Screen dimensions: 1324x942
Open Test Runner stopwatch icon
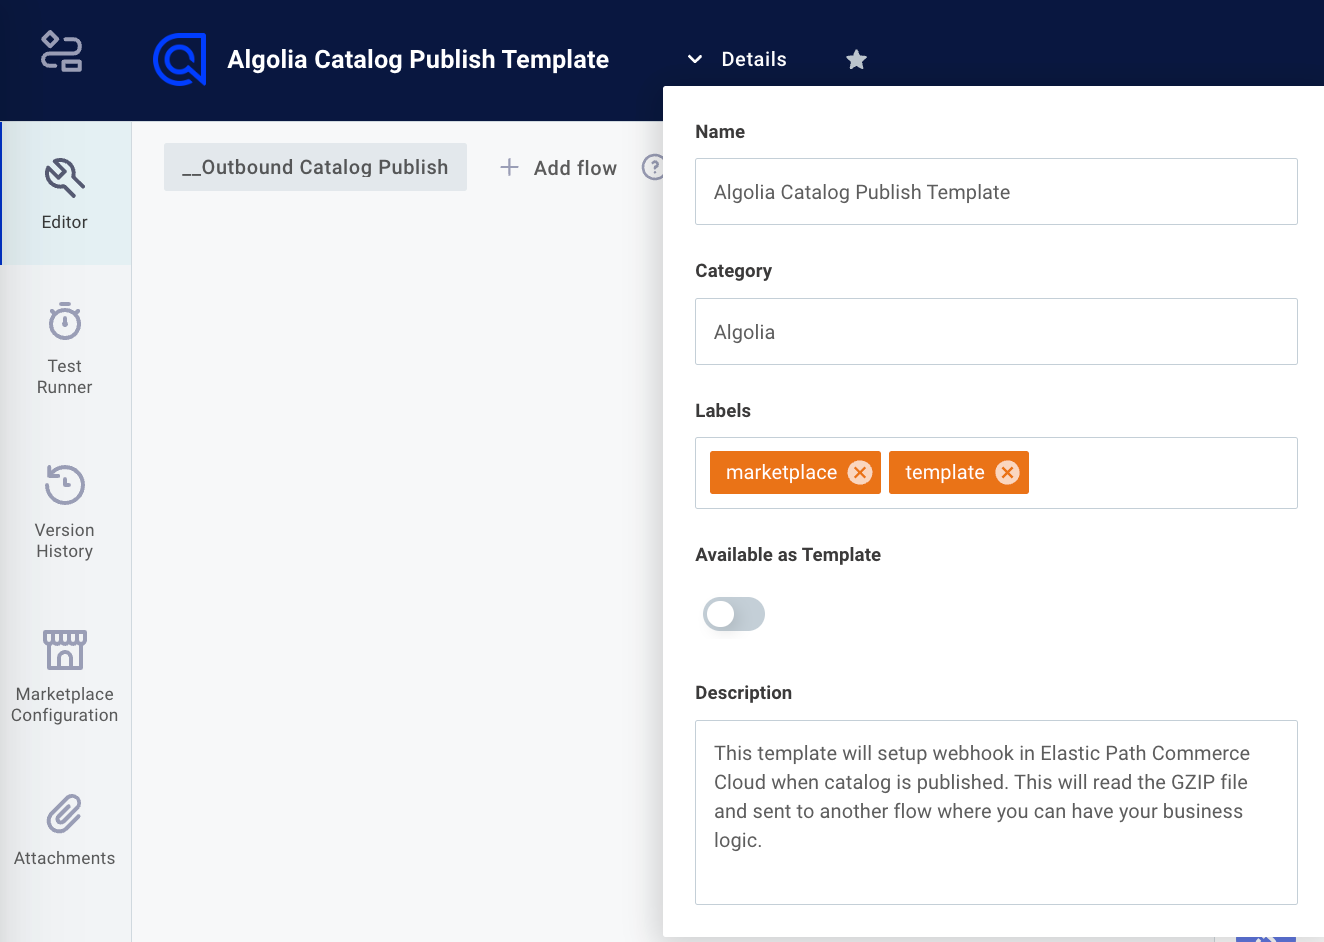[65, 322]
